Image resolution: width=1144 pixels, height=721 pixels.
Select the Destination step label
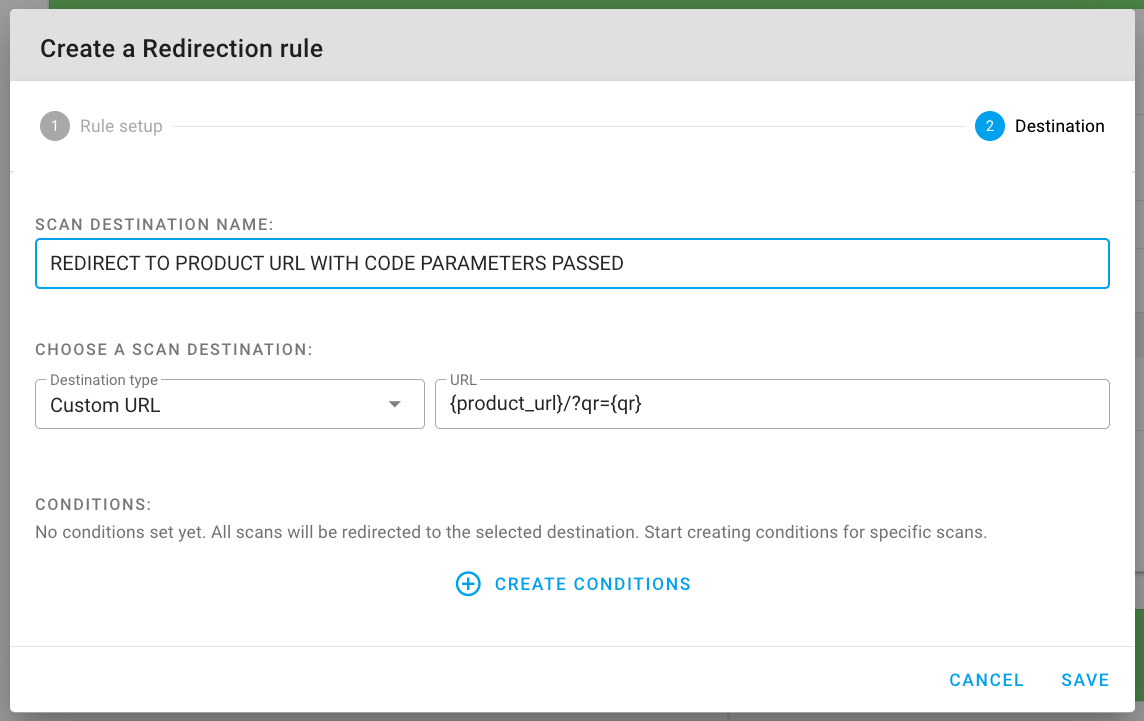[1059, 127]
